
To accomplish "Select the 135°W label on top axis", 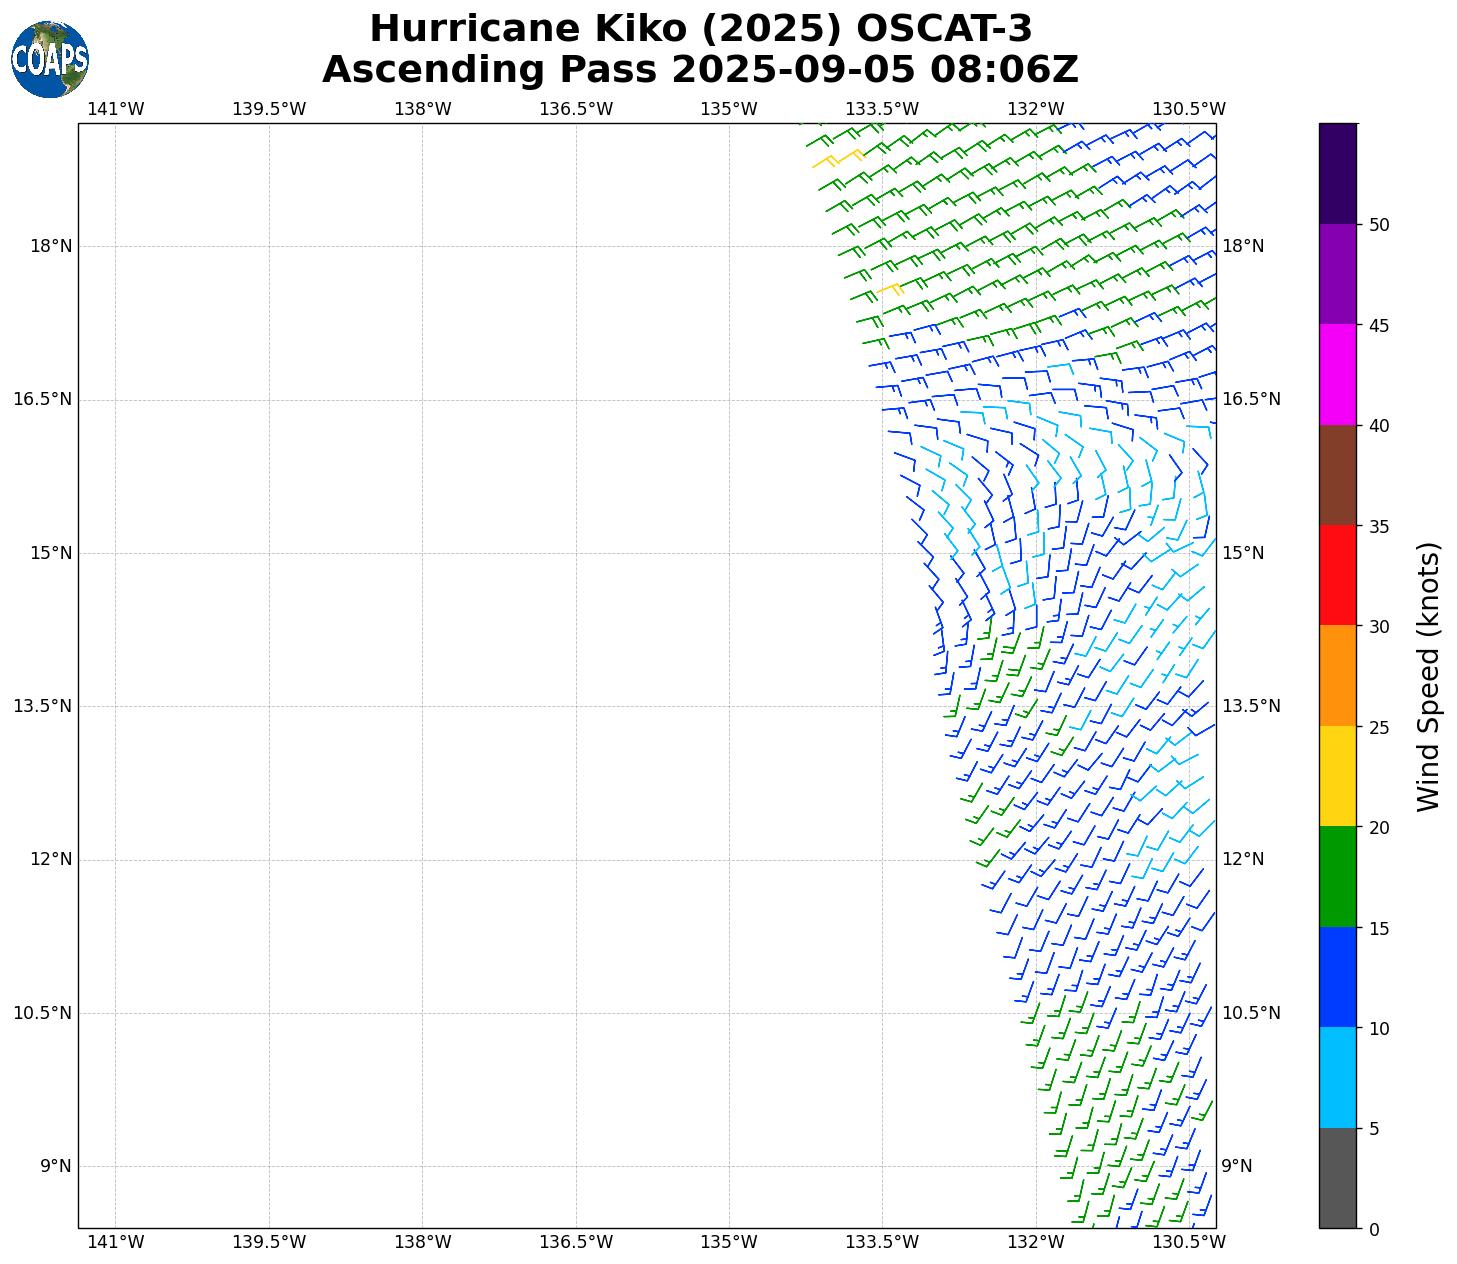I will [728, 109].
